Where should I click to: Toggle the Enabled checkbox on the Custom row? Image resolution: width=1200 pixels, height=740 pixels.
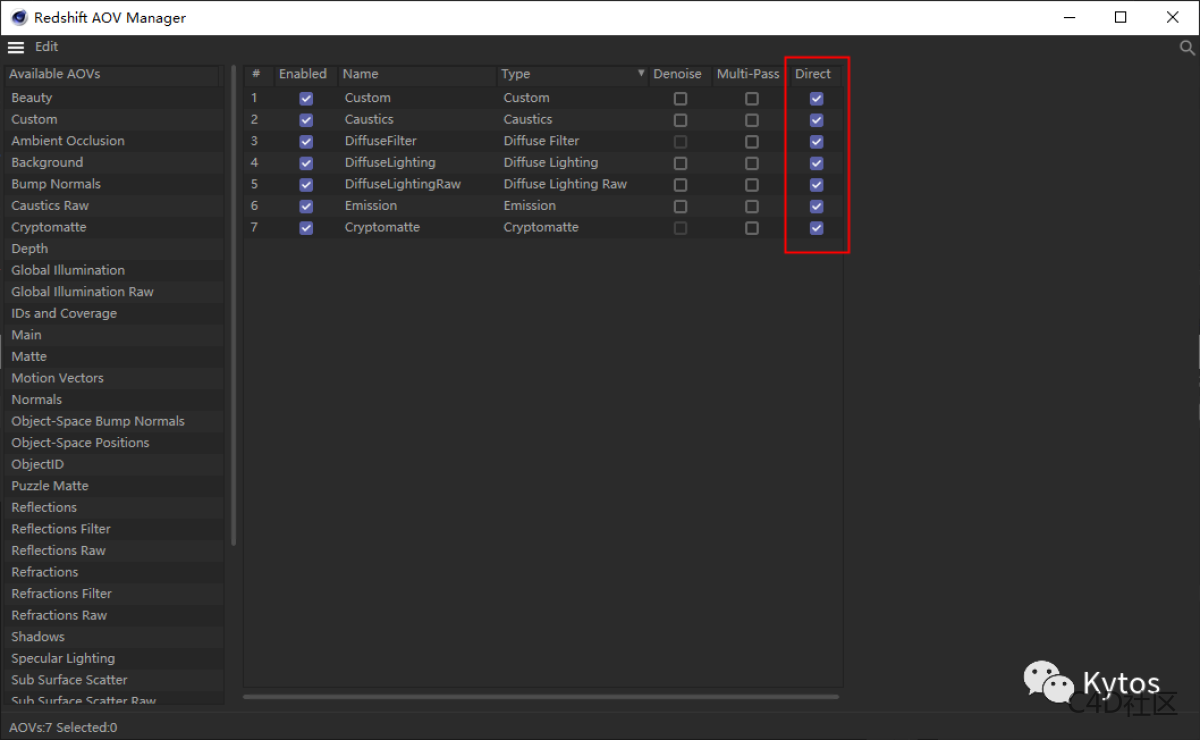click(x=305, y=98)
